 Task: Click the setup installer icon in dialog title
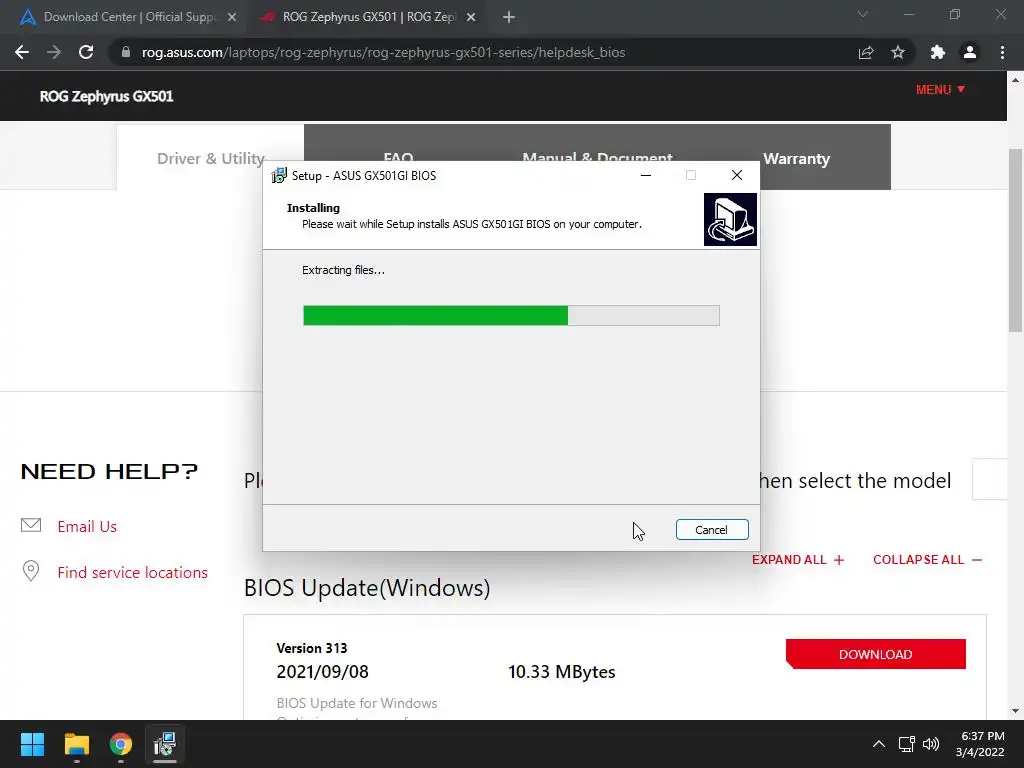(x=279, y=175)
